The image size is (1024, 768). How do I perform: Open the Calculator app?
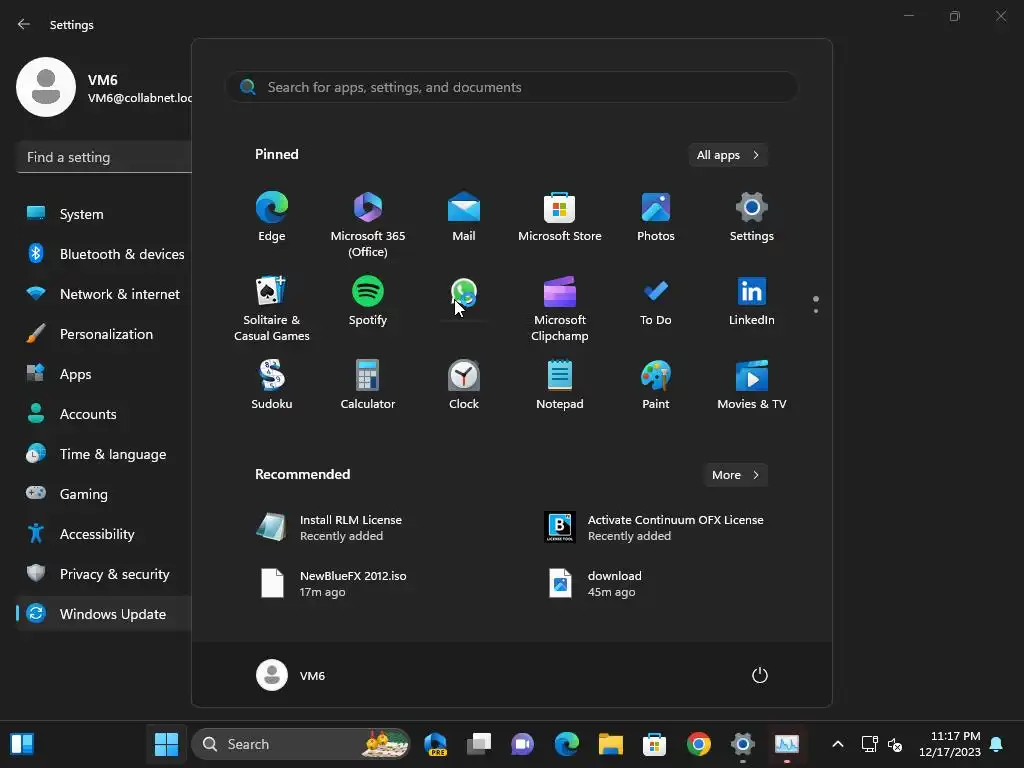[368, 385]
